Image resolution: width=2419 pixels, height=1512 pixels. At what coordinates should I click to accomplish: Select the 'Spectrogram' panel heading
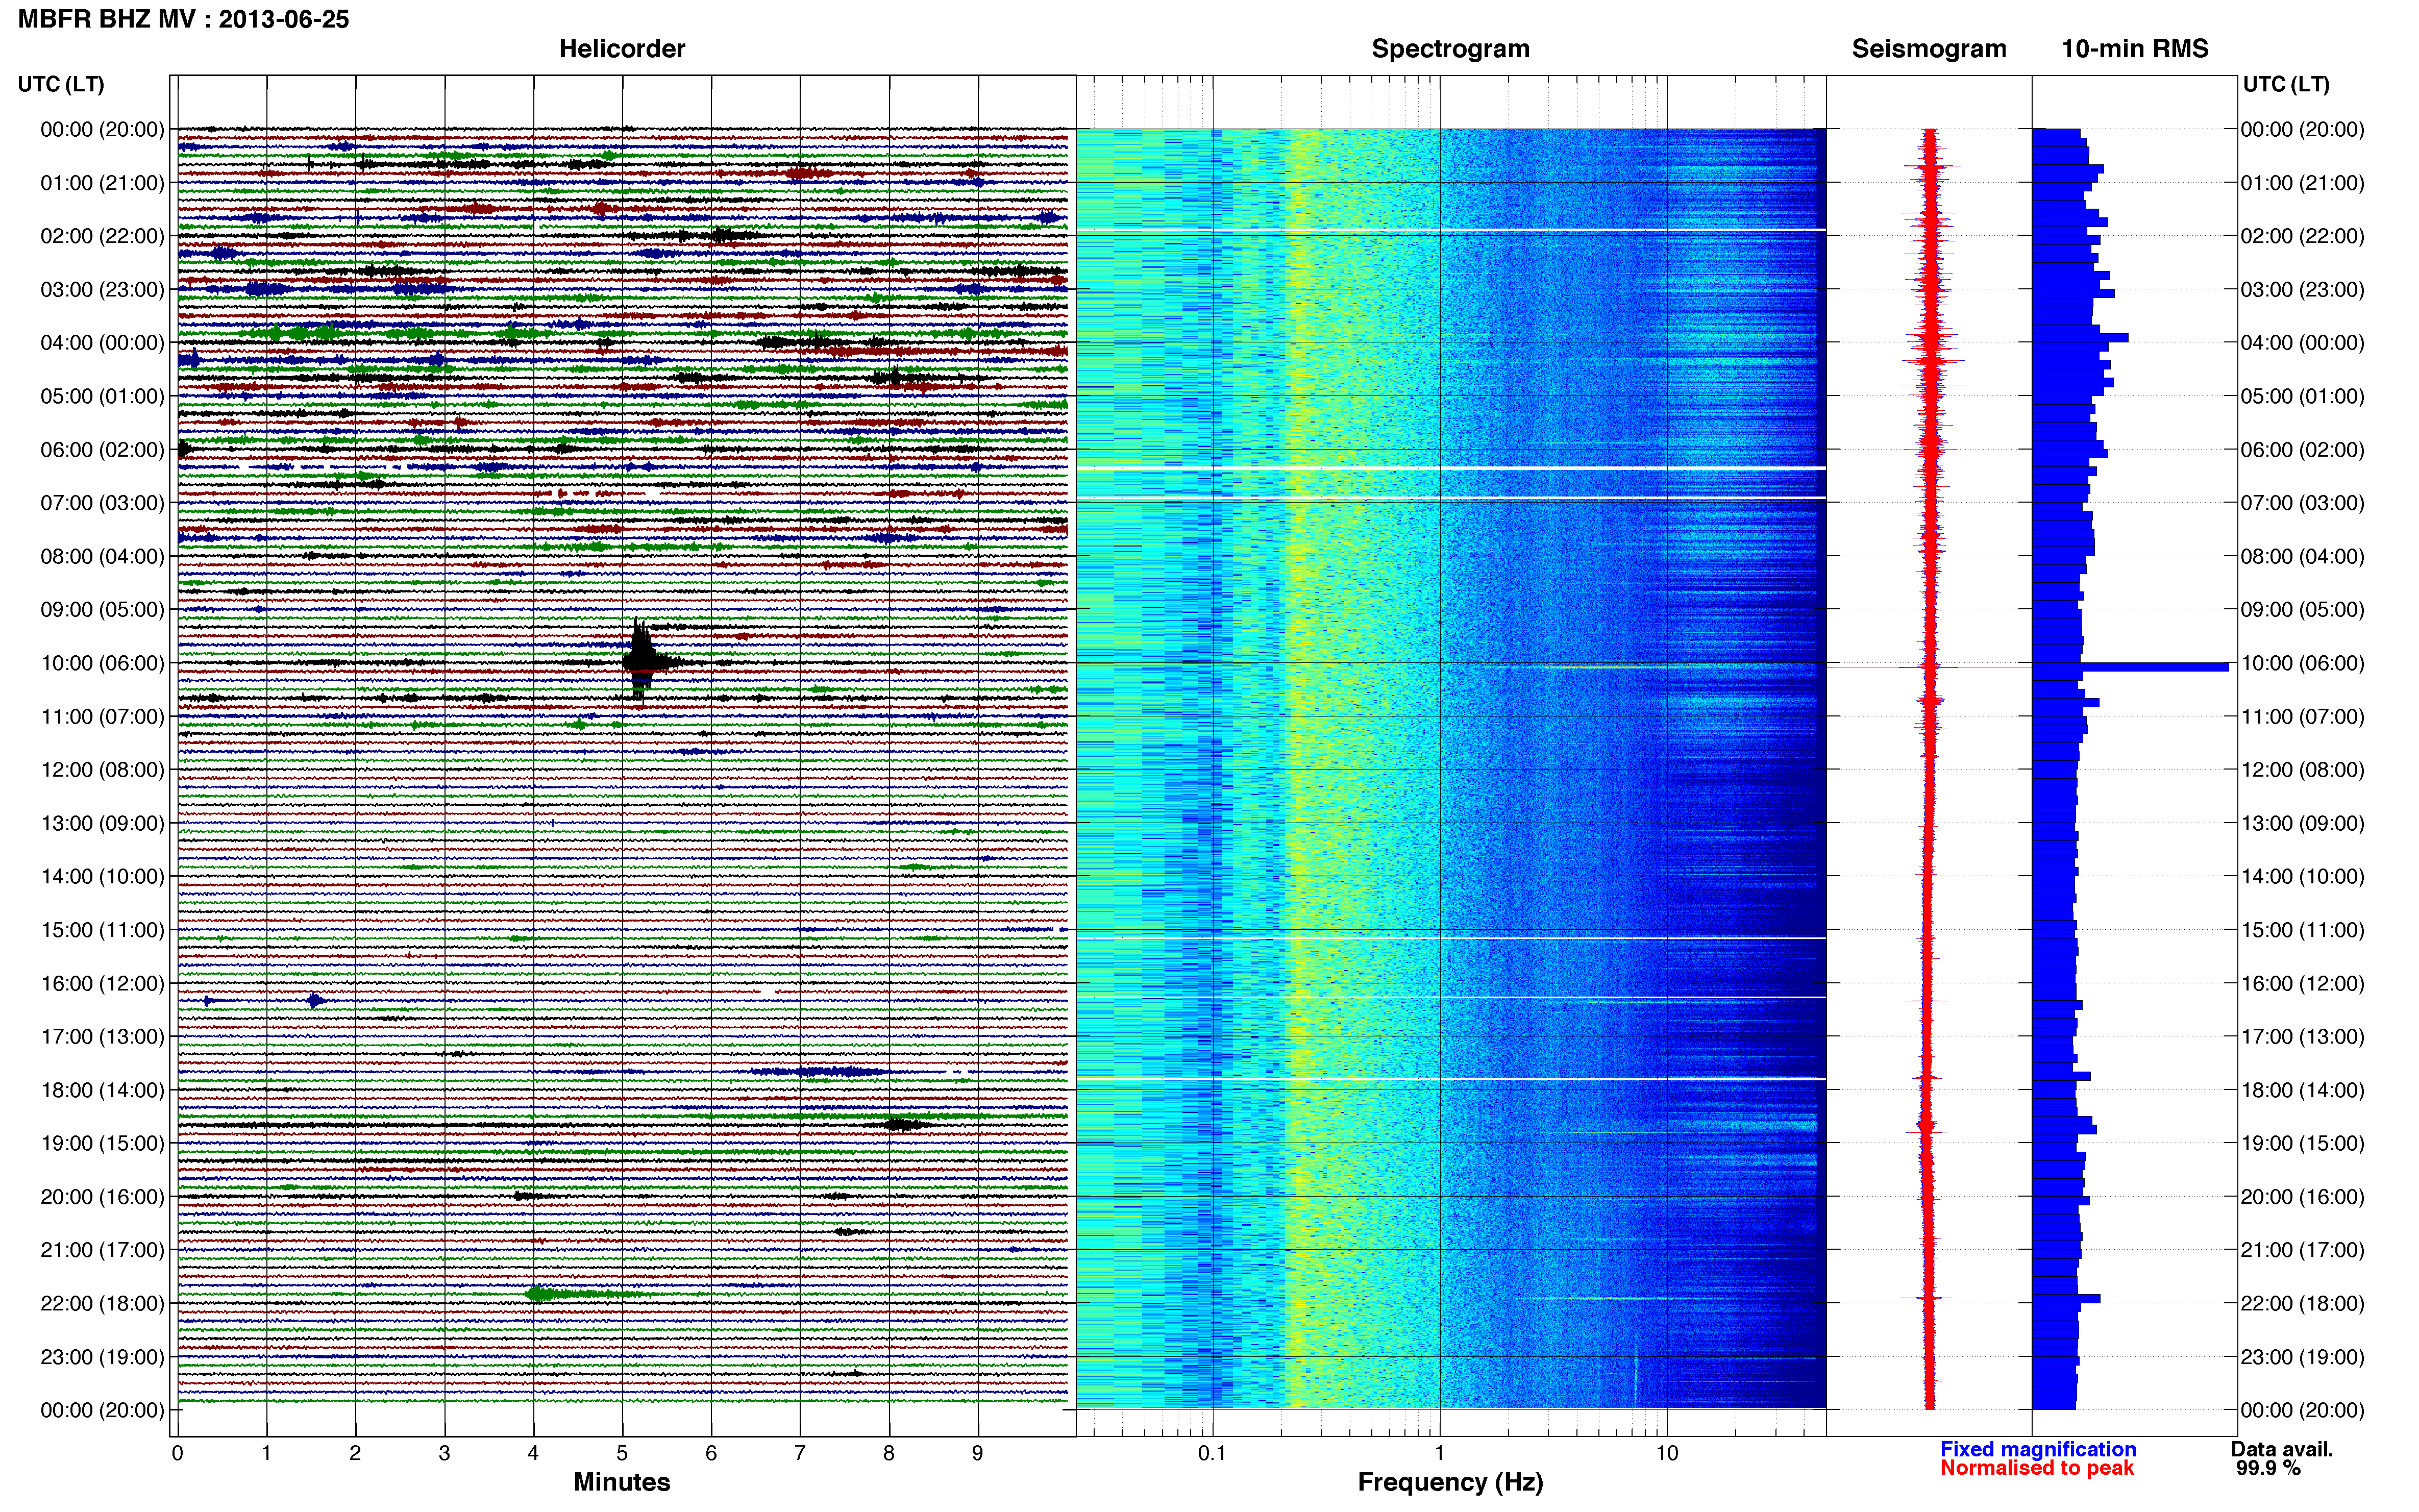point(1450,49)
